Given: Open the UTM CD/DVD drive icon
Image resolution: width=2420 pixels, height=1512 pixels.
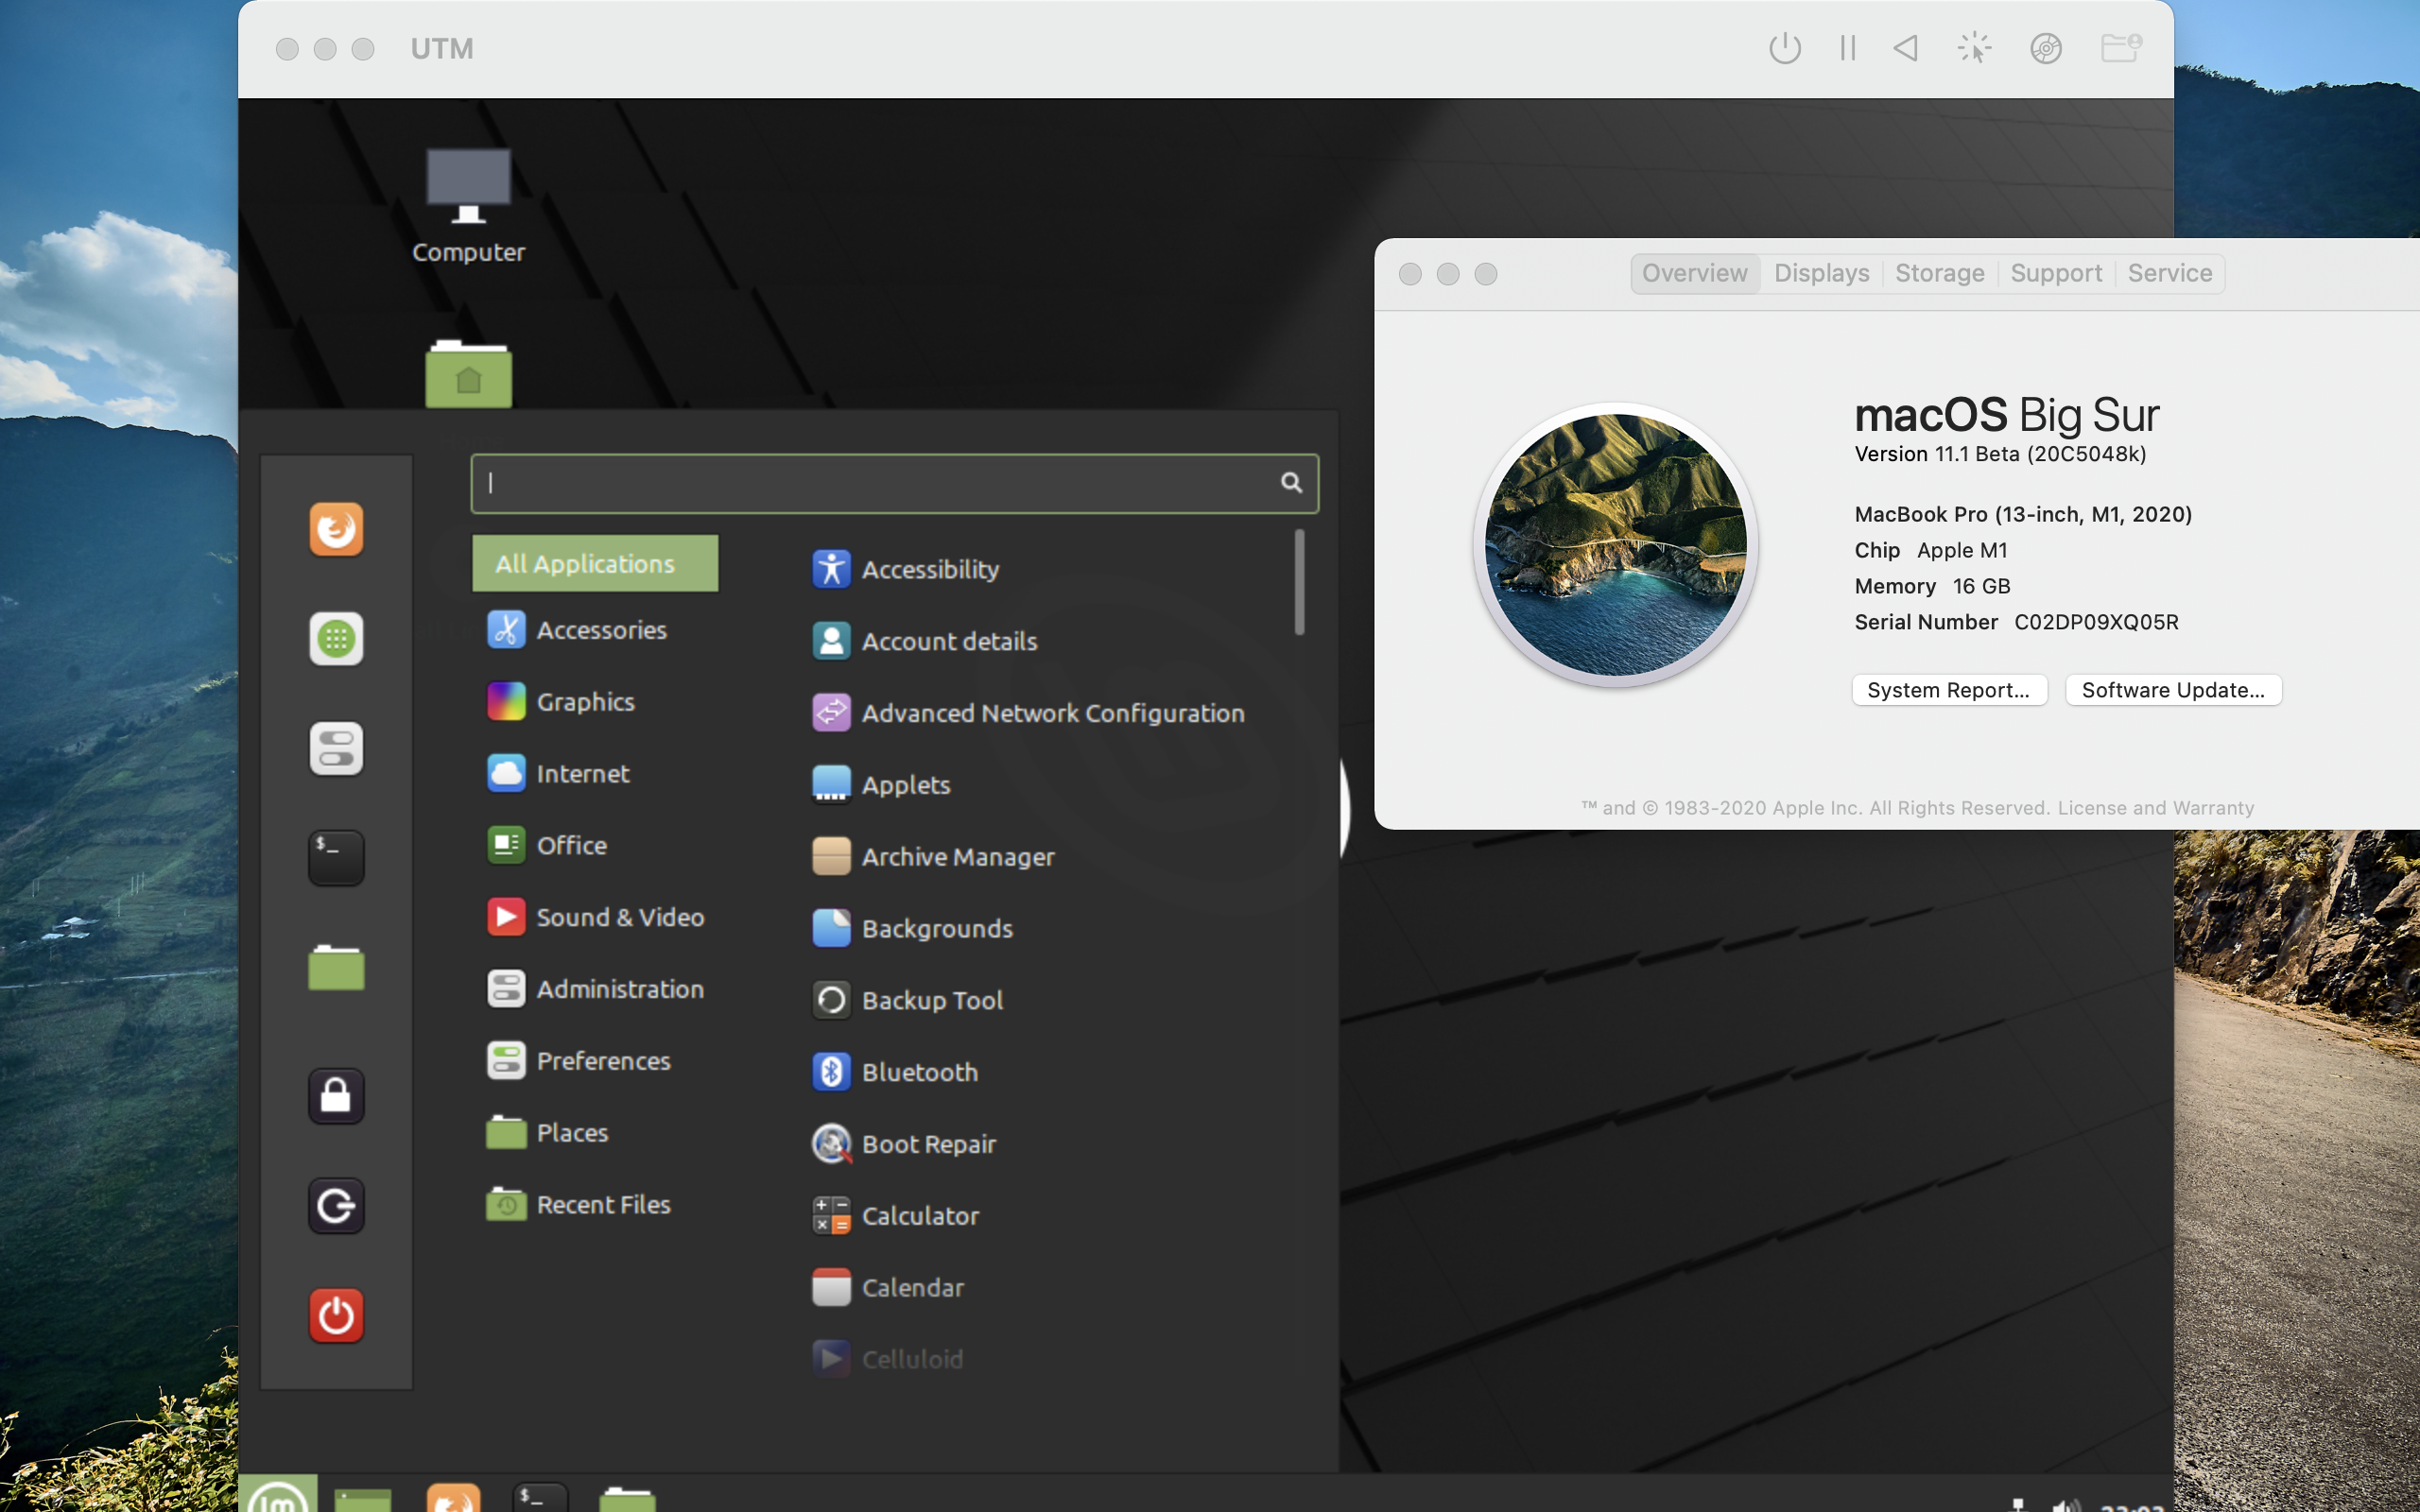Looking at the screenshot, I should 2045,48.
